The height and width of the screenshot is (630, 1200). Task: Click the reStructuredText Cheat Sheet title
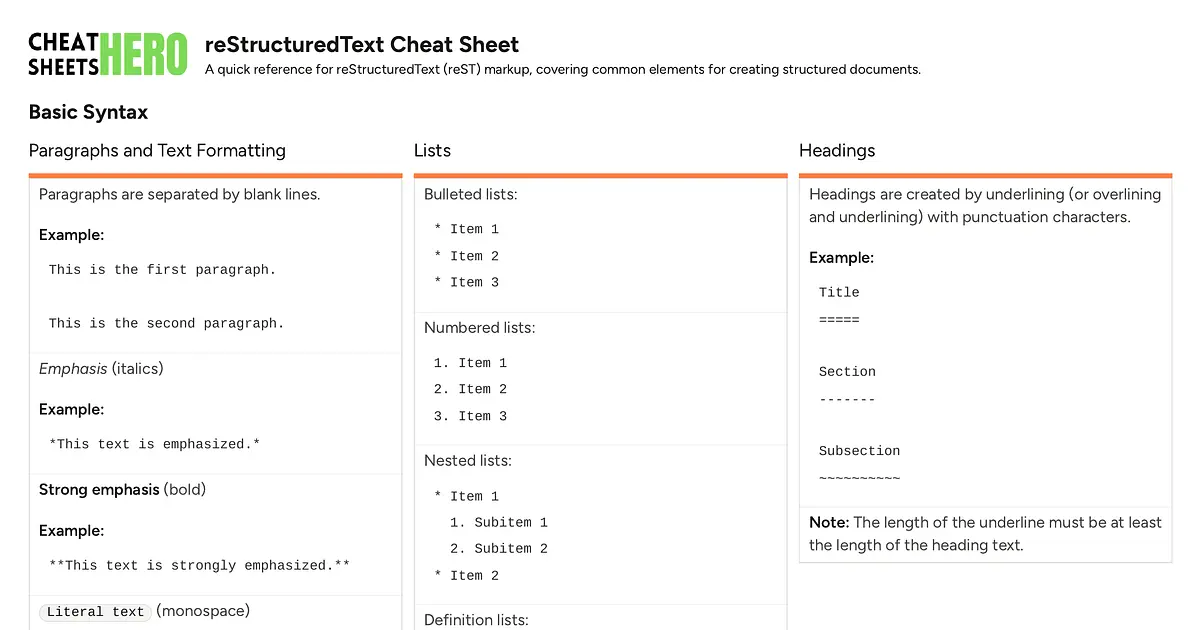362,44
